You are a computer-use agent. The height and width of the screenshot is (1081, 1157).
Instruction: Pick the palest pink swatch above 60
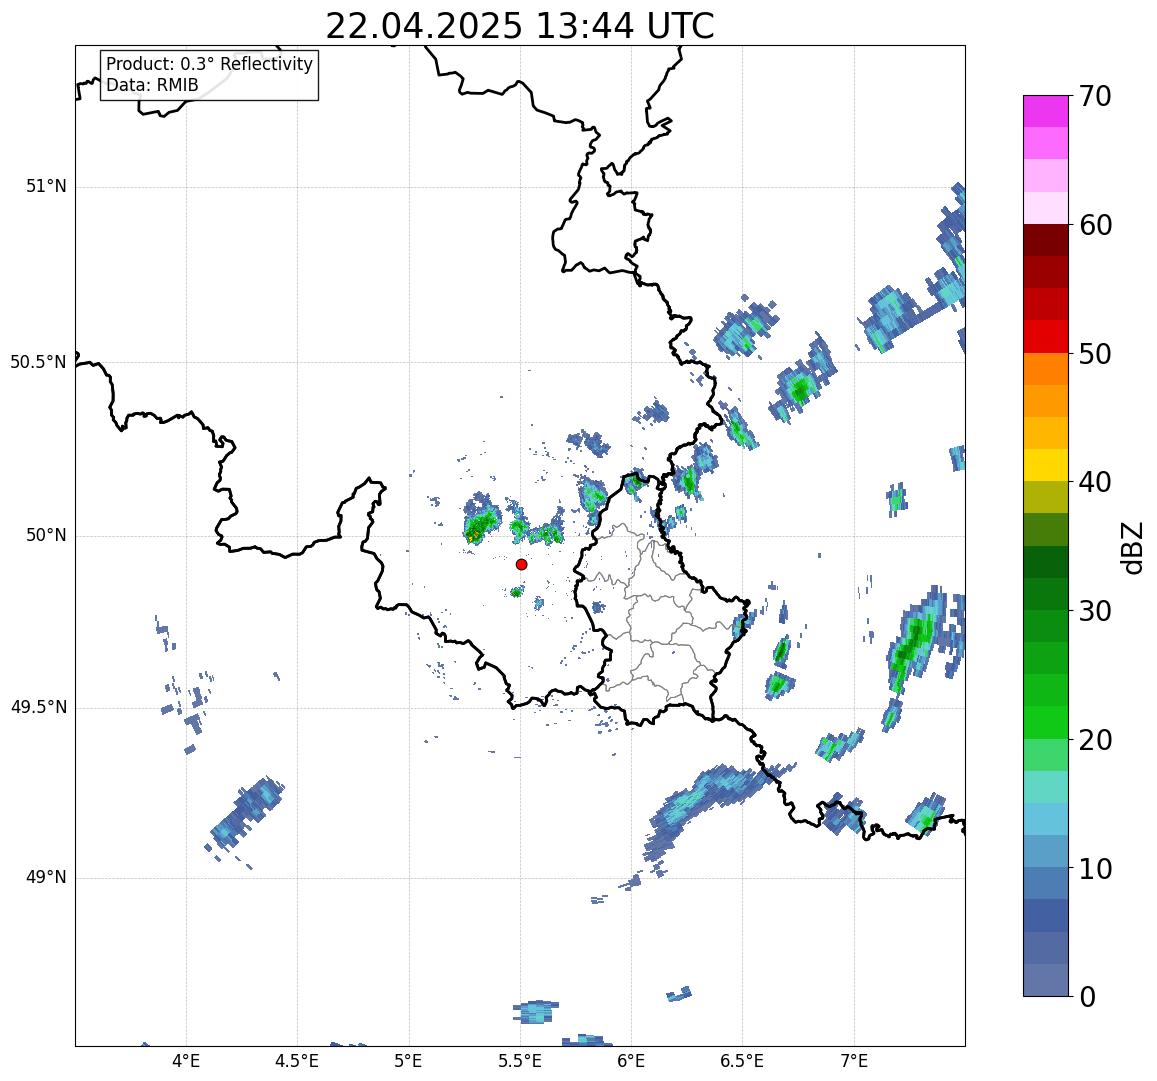coord(1046,208)
